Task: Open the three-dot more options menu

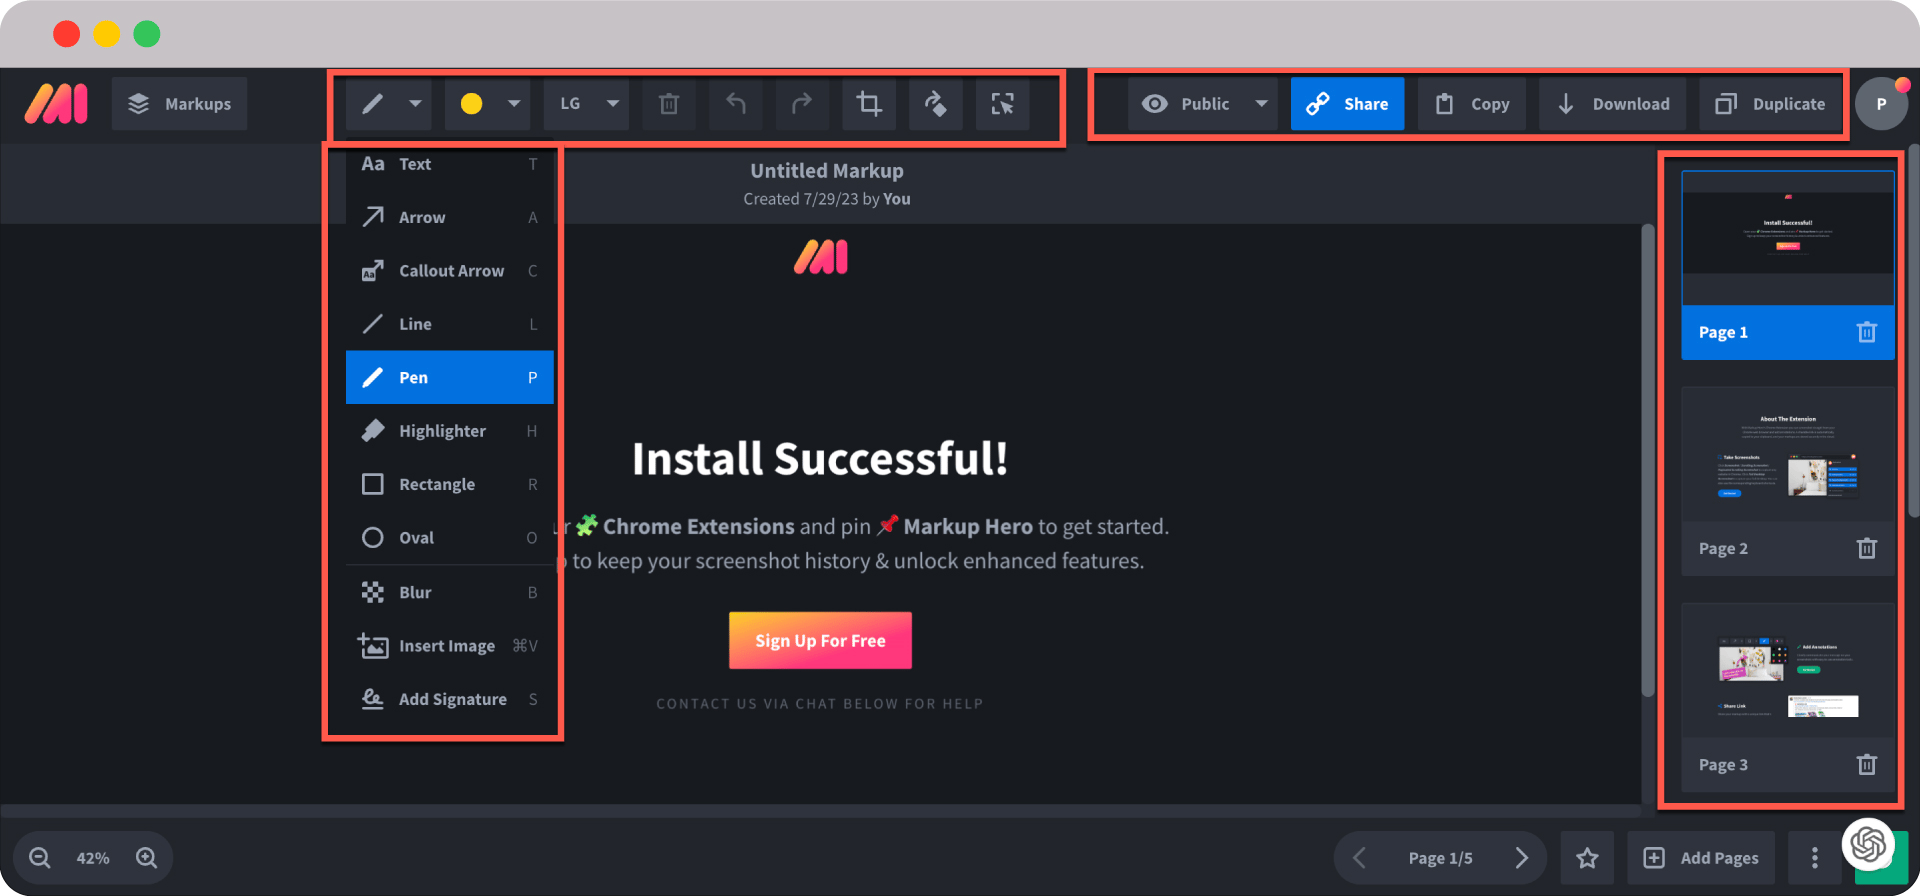Action: (1814, 858)
